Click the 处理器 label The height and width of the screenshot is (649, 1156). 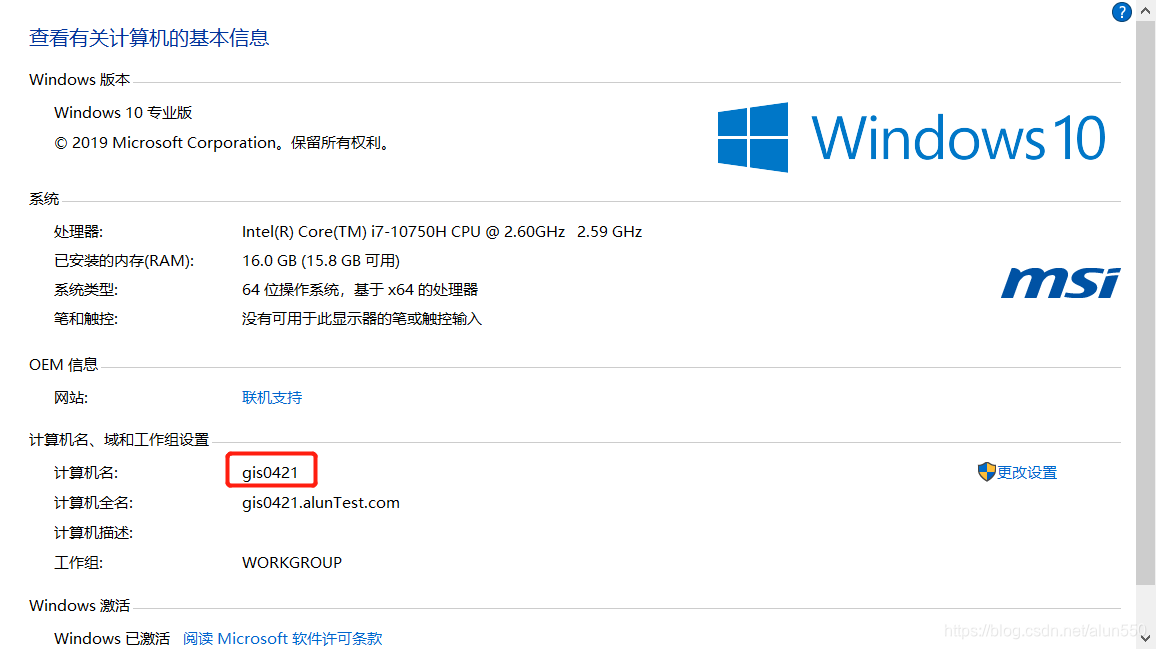79,232
